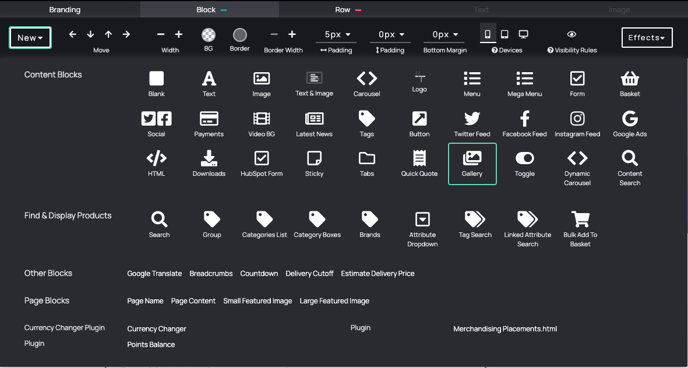Image resolution: width=688 pixels, height=368 pixels.
Task: Add a Text content block
Action: tap(209, 84)
